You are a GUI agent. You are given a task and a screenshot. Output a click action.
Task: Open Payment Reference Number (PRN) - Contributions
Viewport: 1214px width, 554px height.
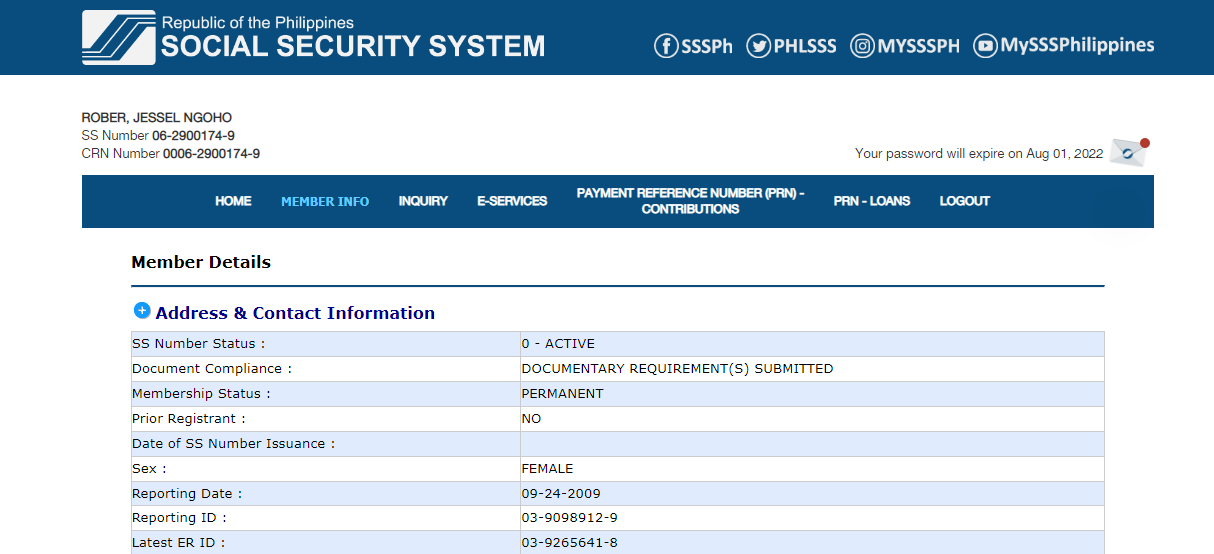pyautogui.click(x=690, y=201)
